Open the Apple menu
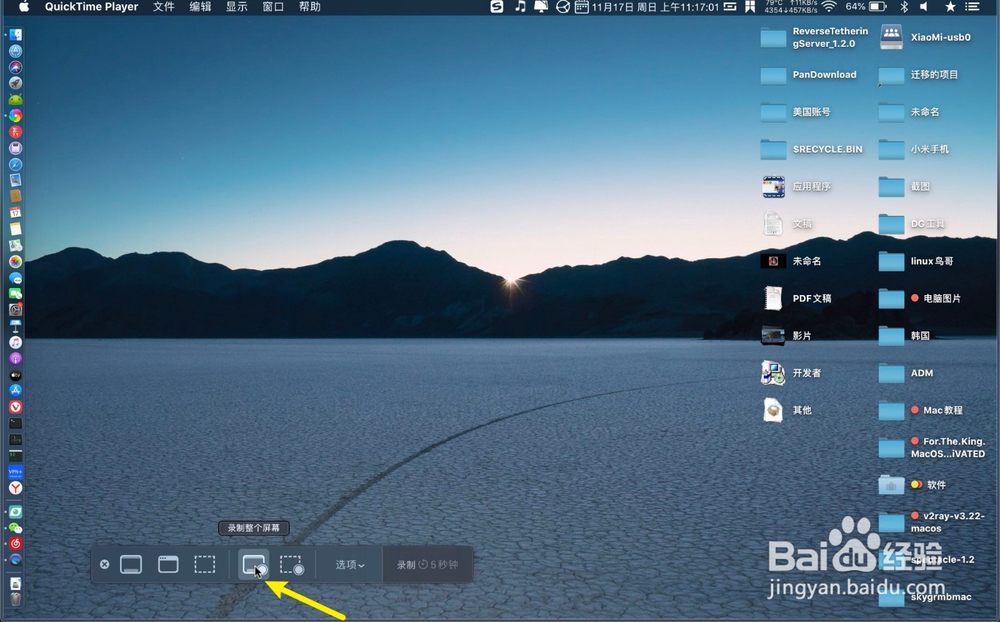This screenshot has height=622, width=1000. coord(24,6)
